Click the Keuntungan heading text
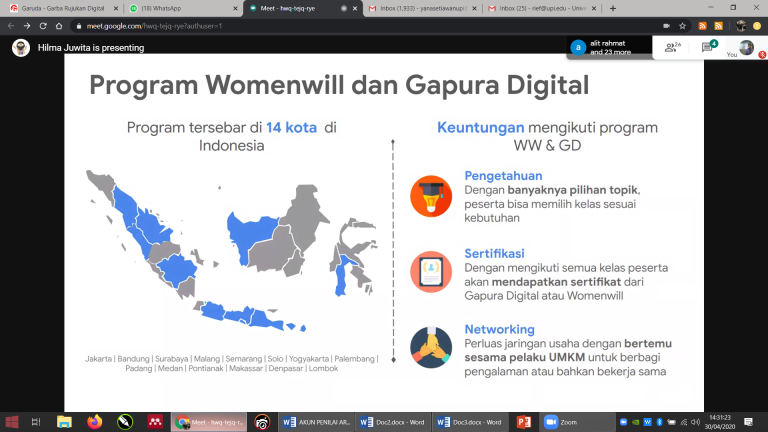768x432 pixels. pos(480,127)
